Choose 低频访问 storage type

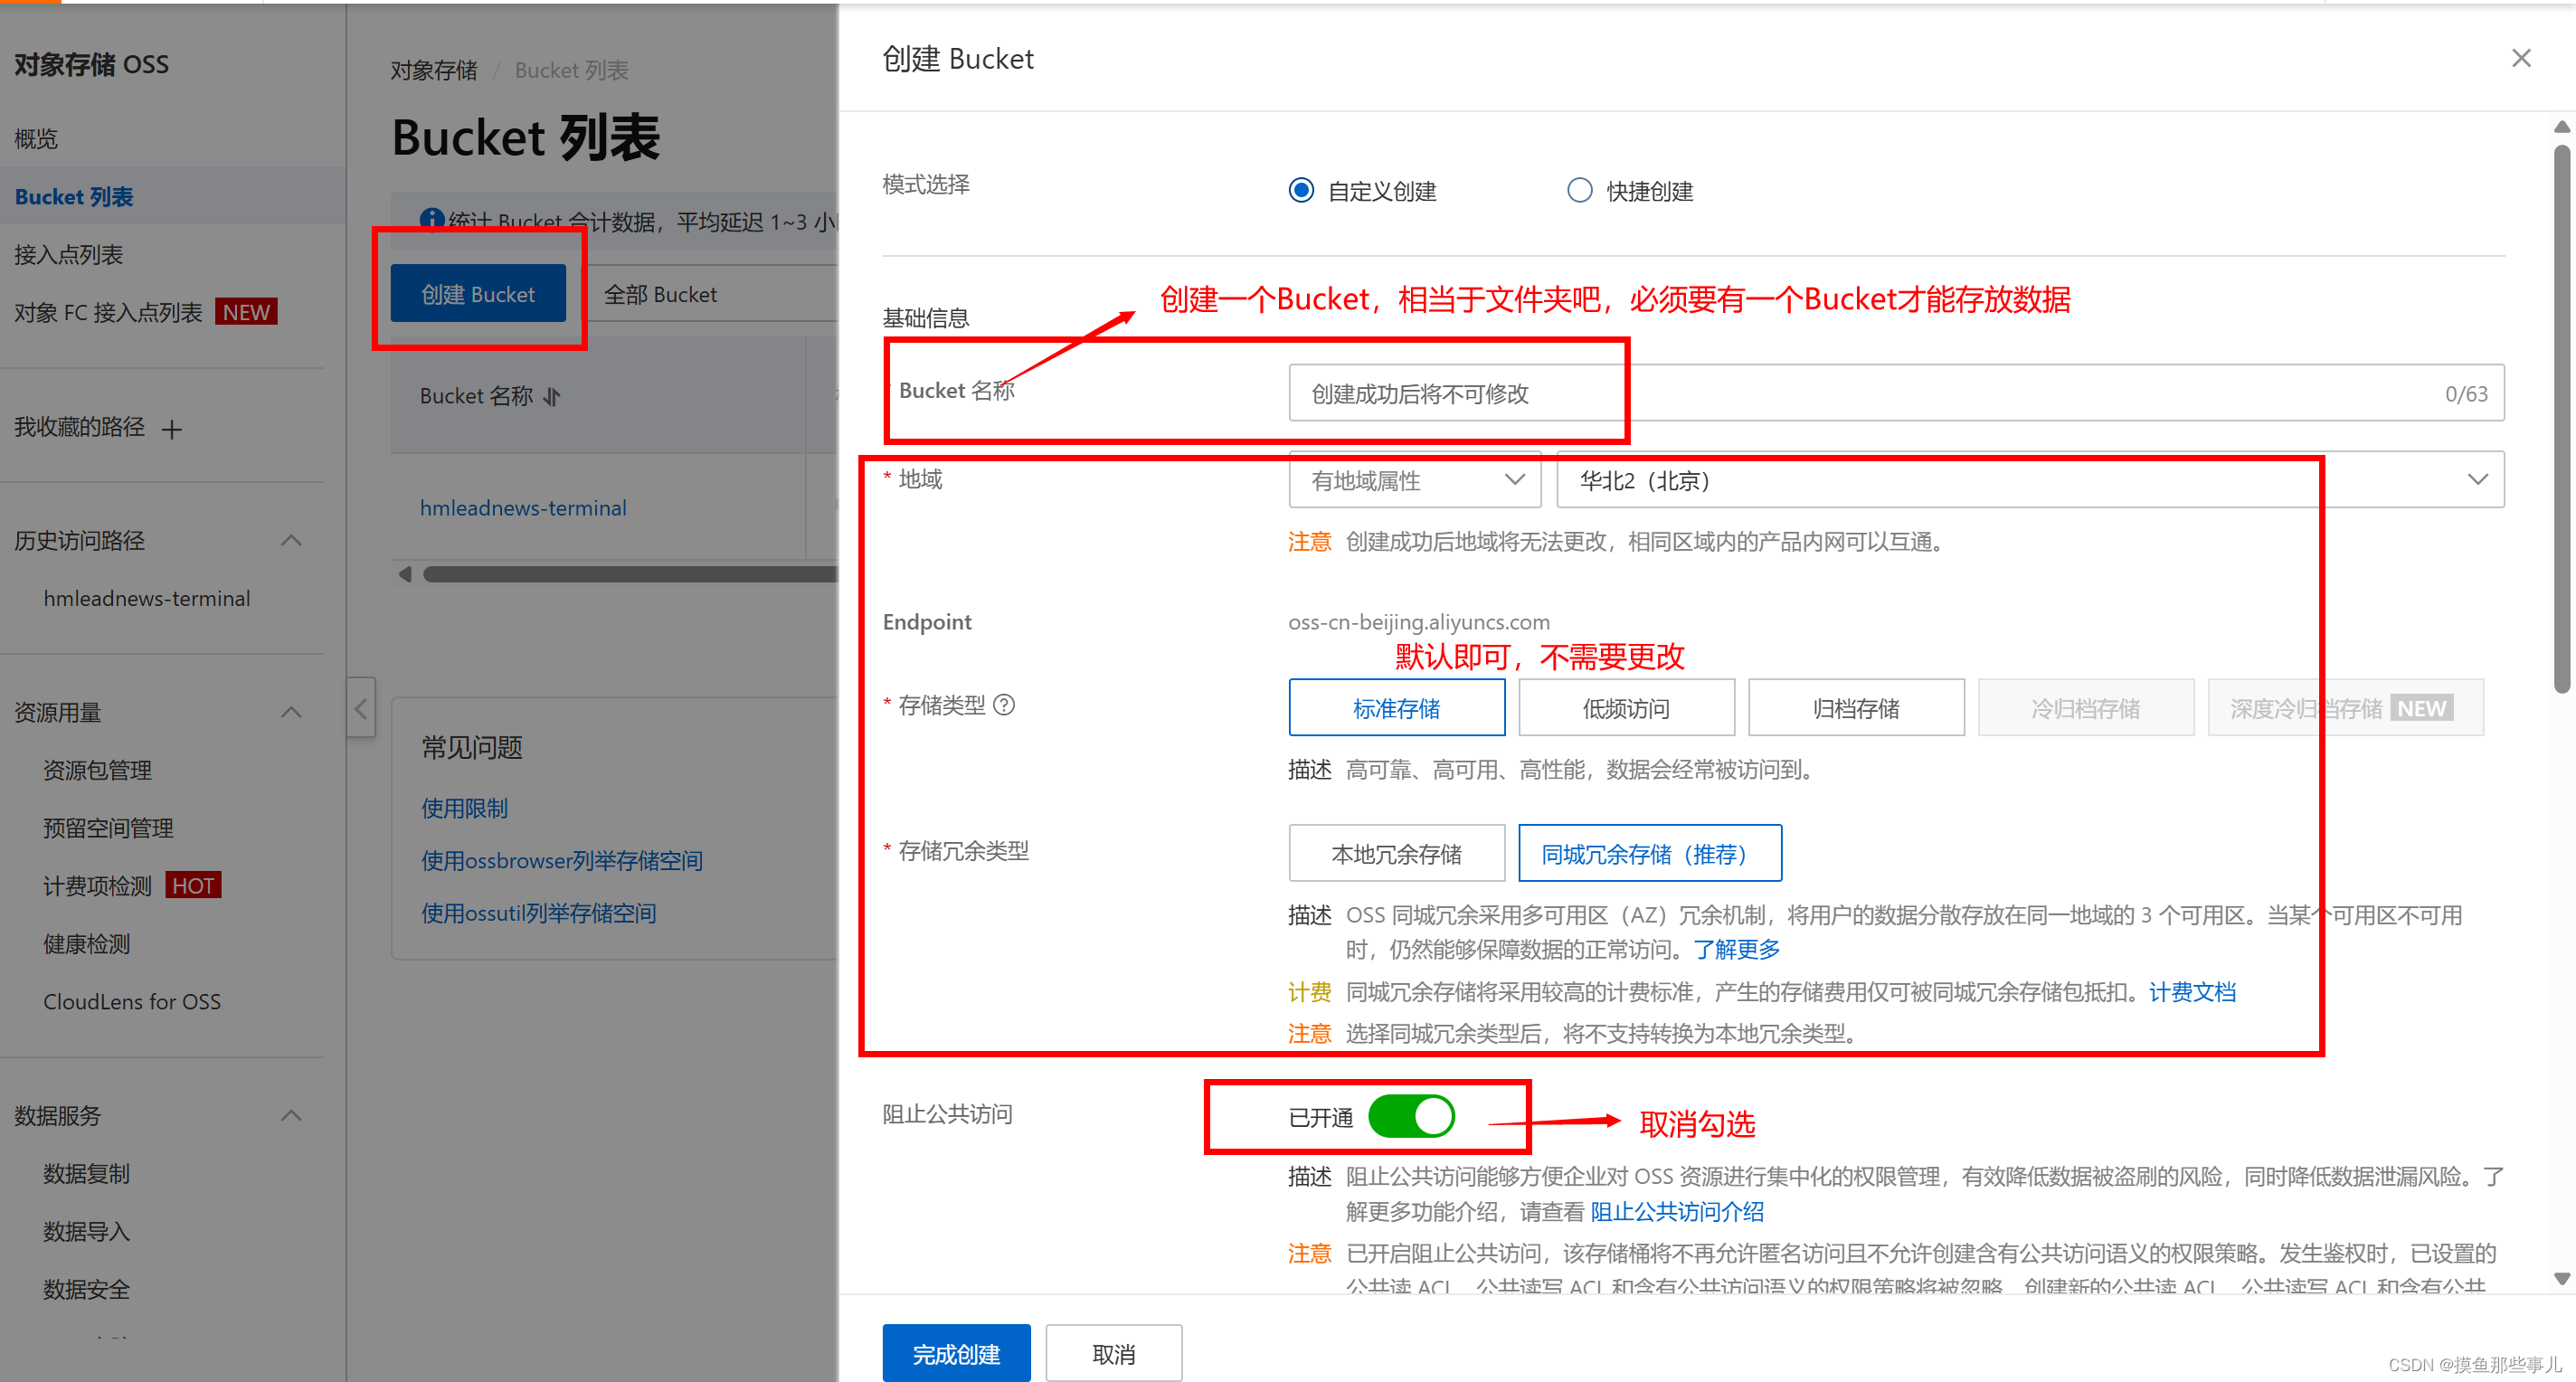tap(1626, 708)
